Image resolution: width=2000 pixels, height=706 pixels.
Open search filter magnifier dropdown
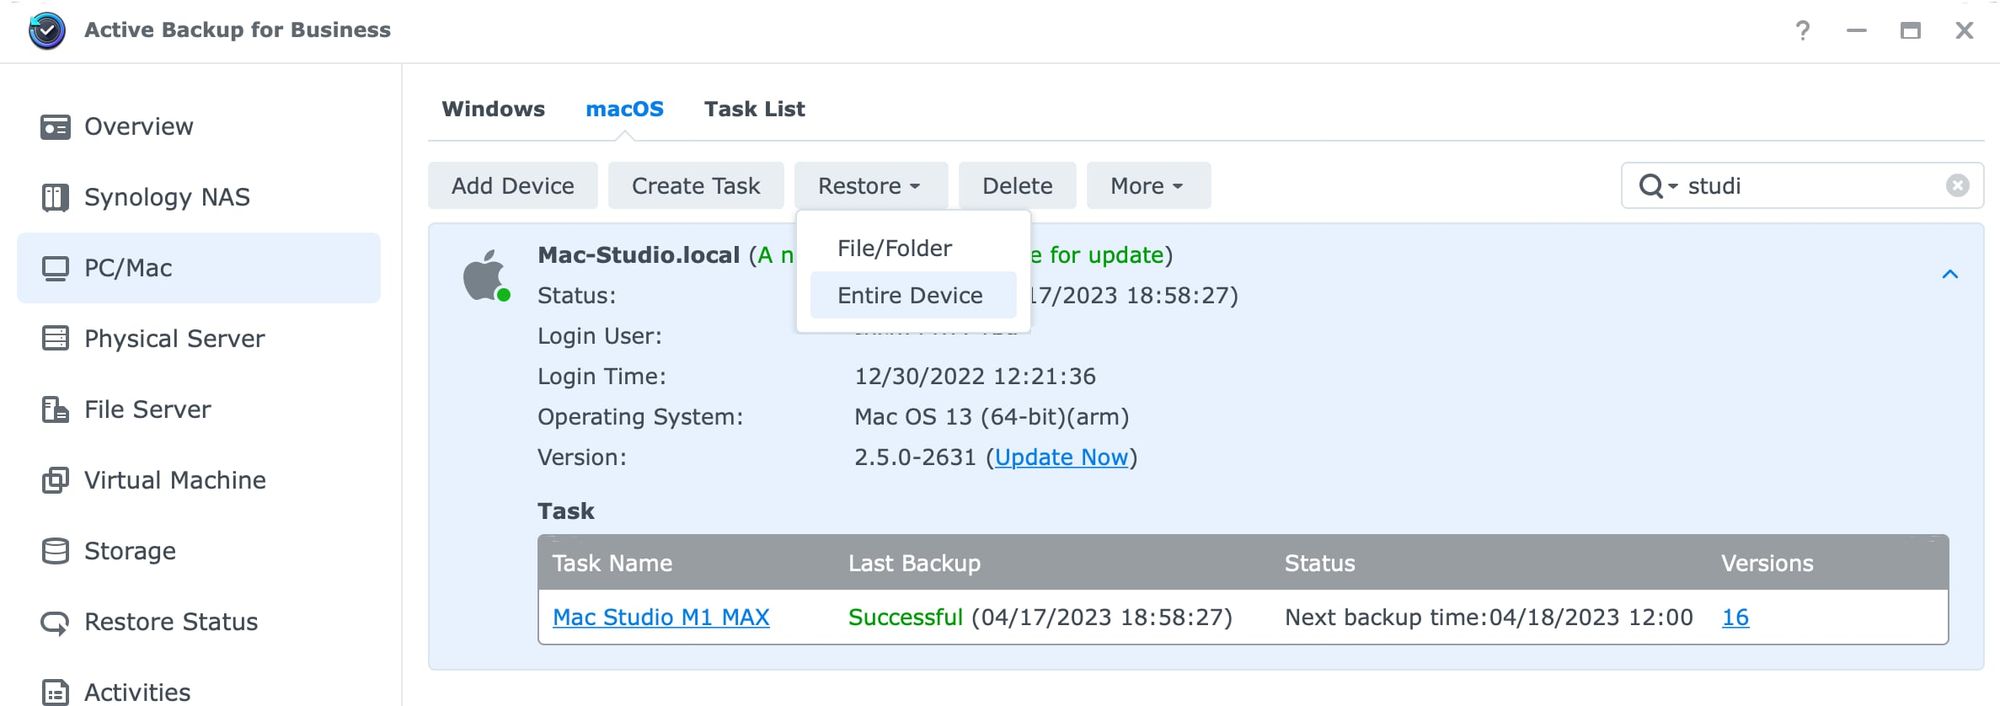click(1657, 186)
